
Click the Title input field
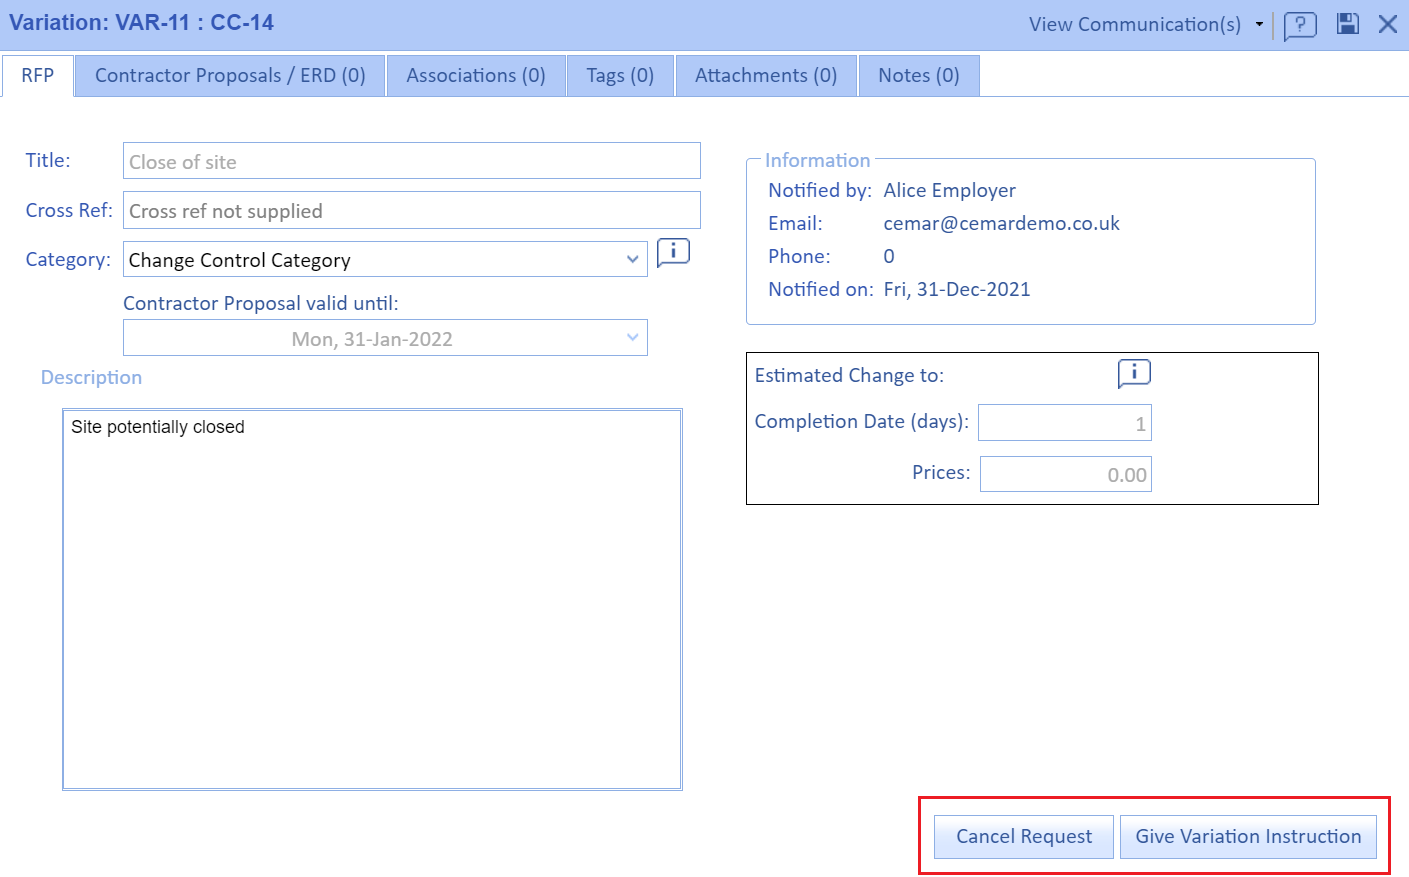click(x=411, y=161)
